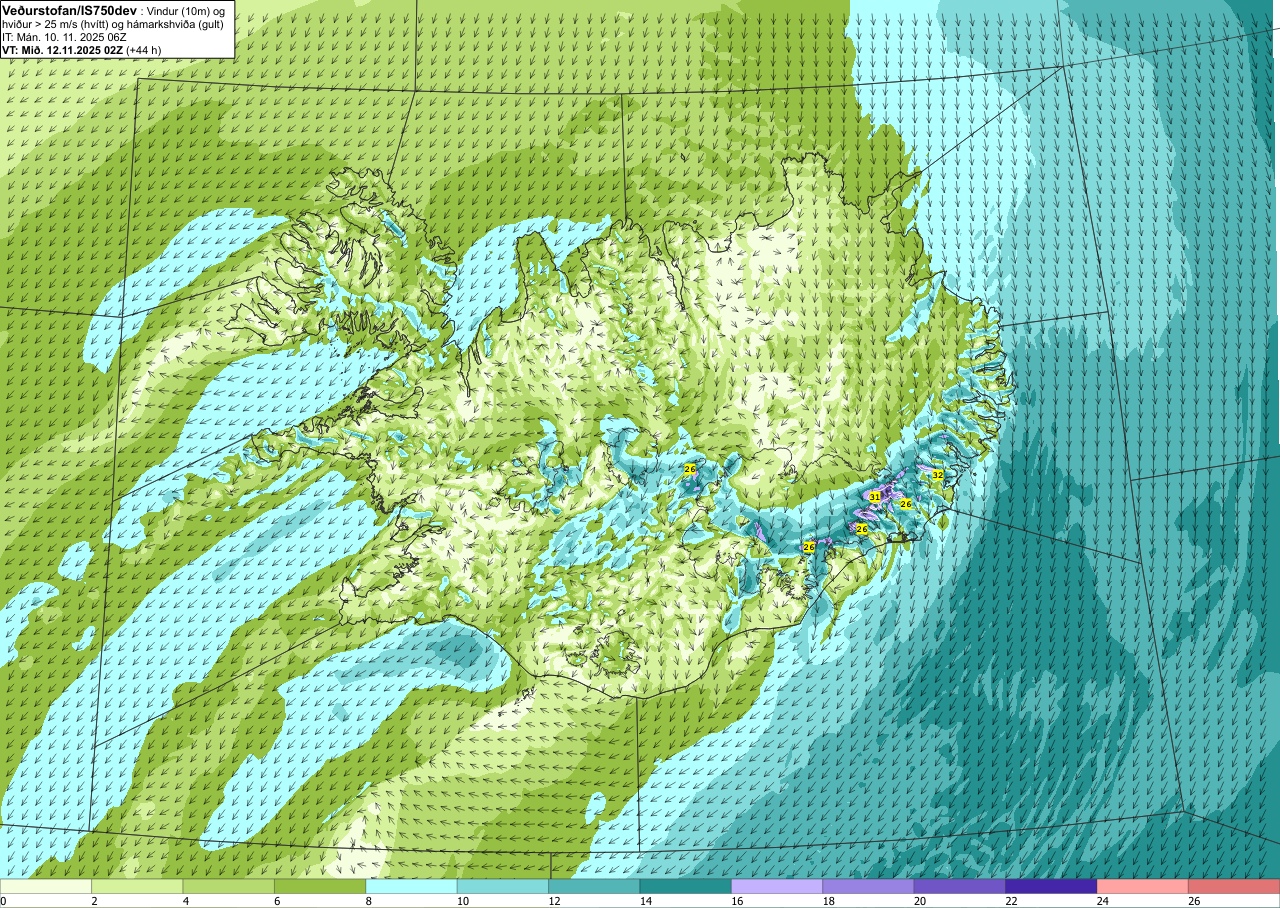Click the legend tick label '8'

click(x=368, y=901)
